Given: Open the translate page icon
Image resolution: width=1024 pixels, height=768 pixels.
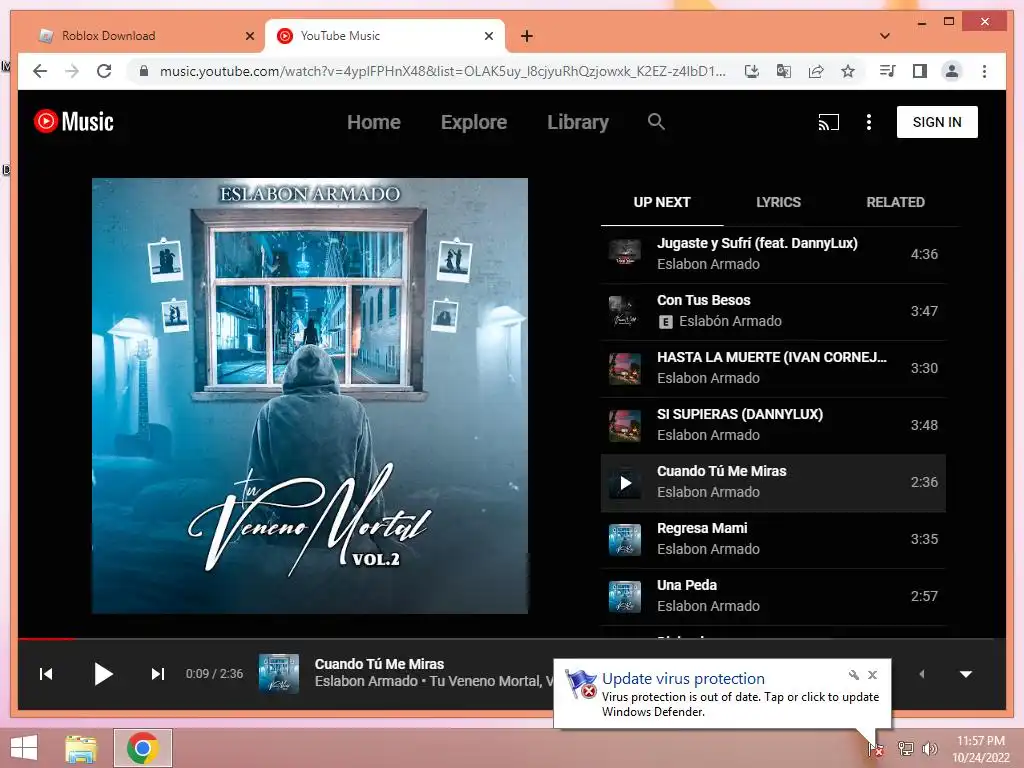Looking at the screenshot, I should (x=784, y=71).
